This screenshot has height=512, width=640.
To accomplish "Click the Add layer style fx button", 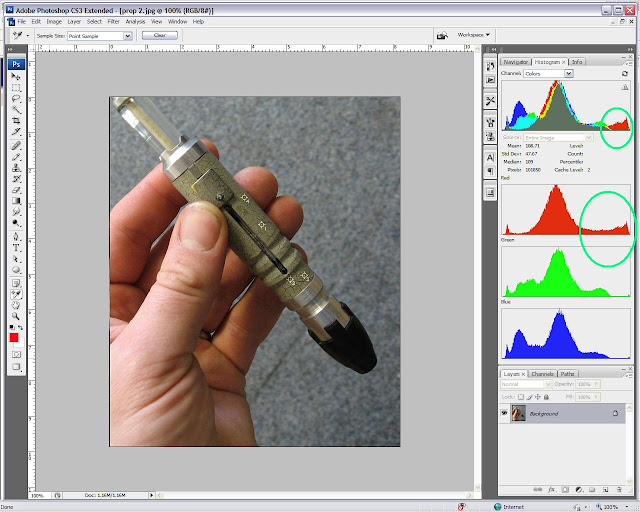I will pyautogui.click(x=551, y=489).
